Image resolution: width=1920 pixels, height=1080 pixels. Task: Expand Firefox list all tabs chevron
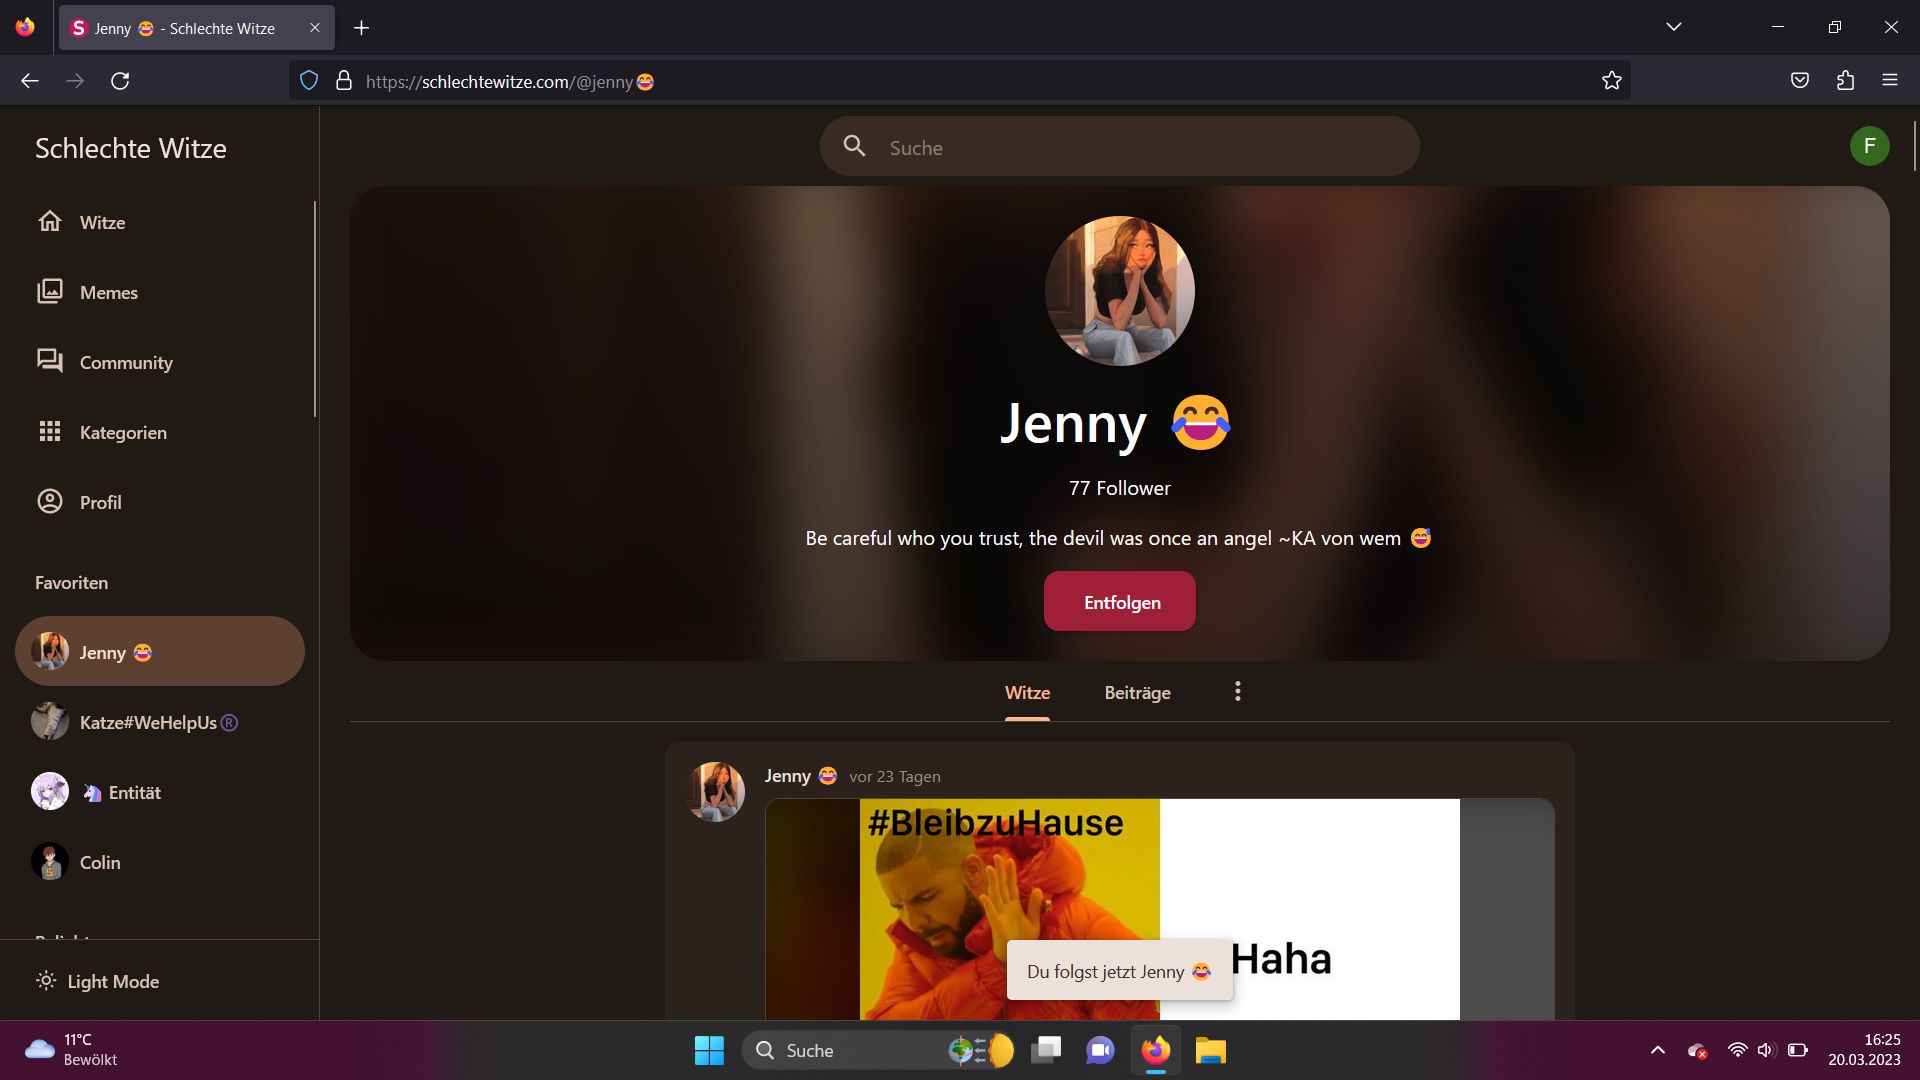tap(1673, 27)
